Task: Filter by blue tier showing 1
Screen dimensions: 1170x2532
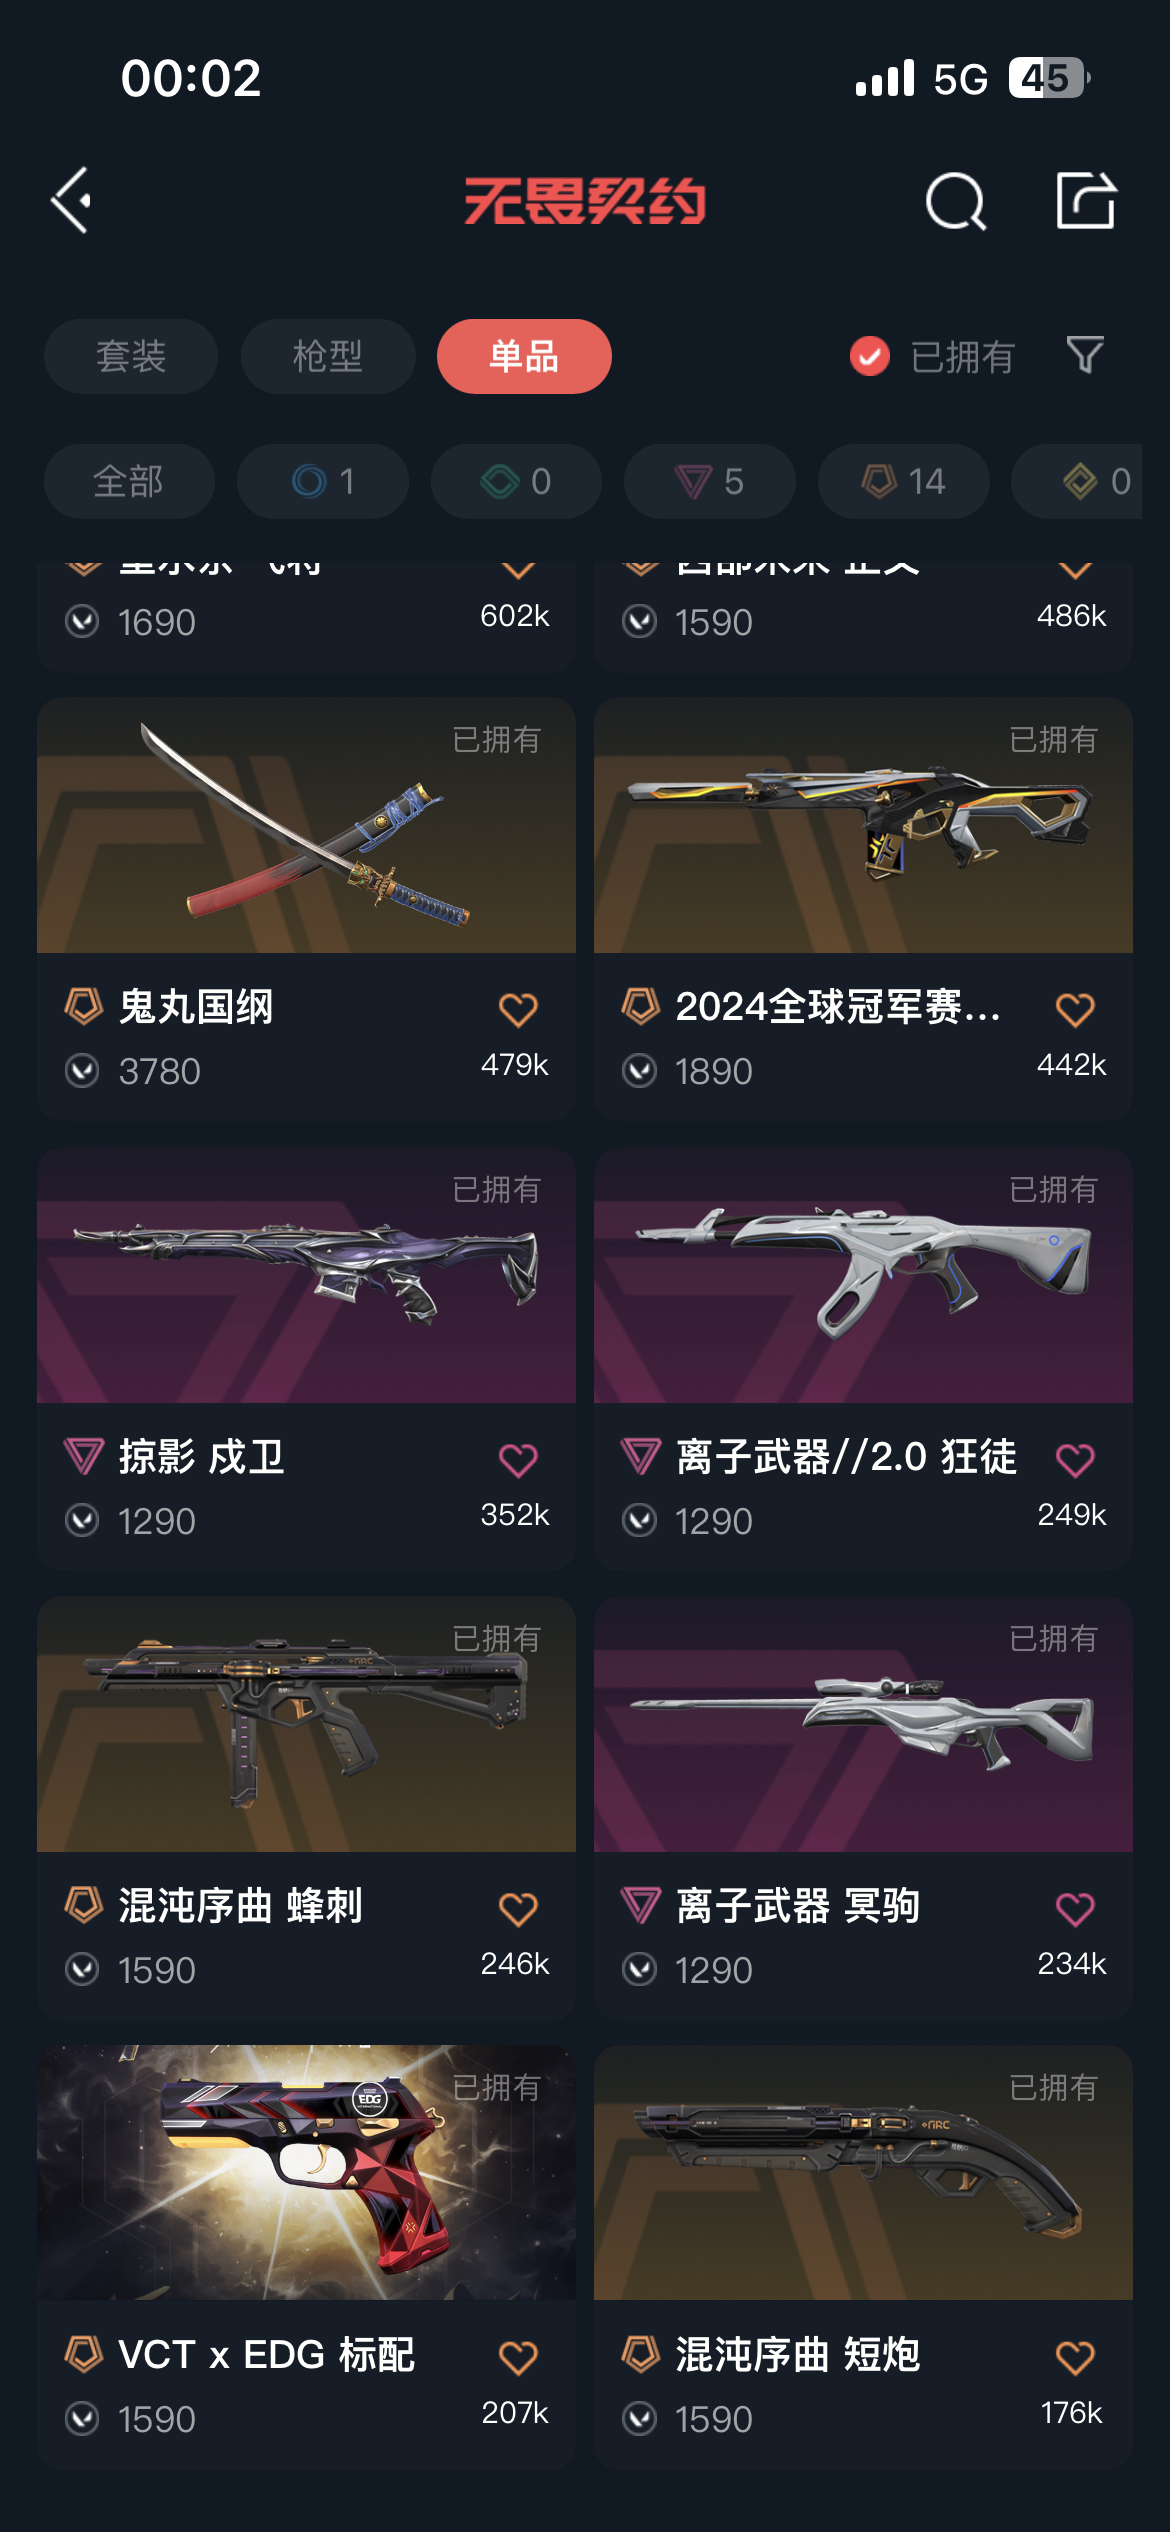Action: 323,481
